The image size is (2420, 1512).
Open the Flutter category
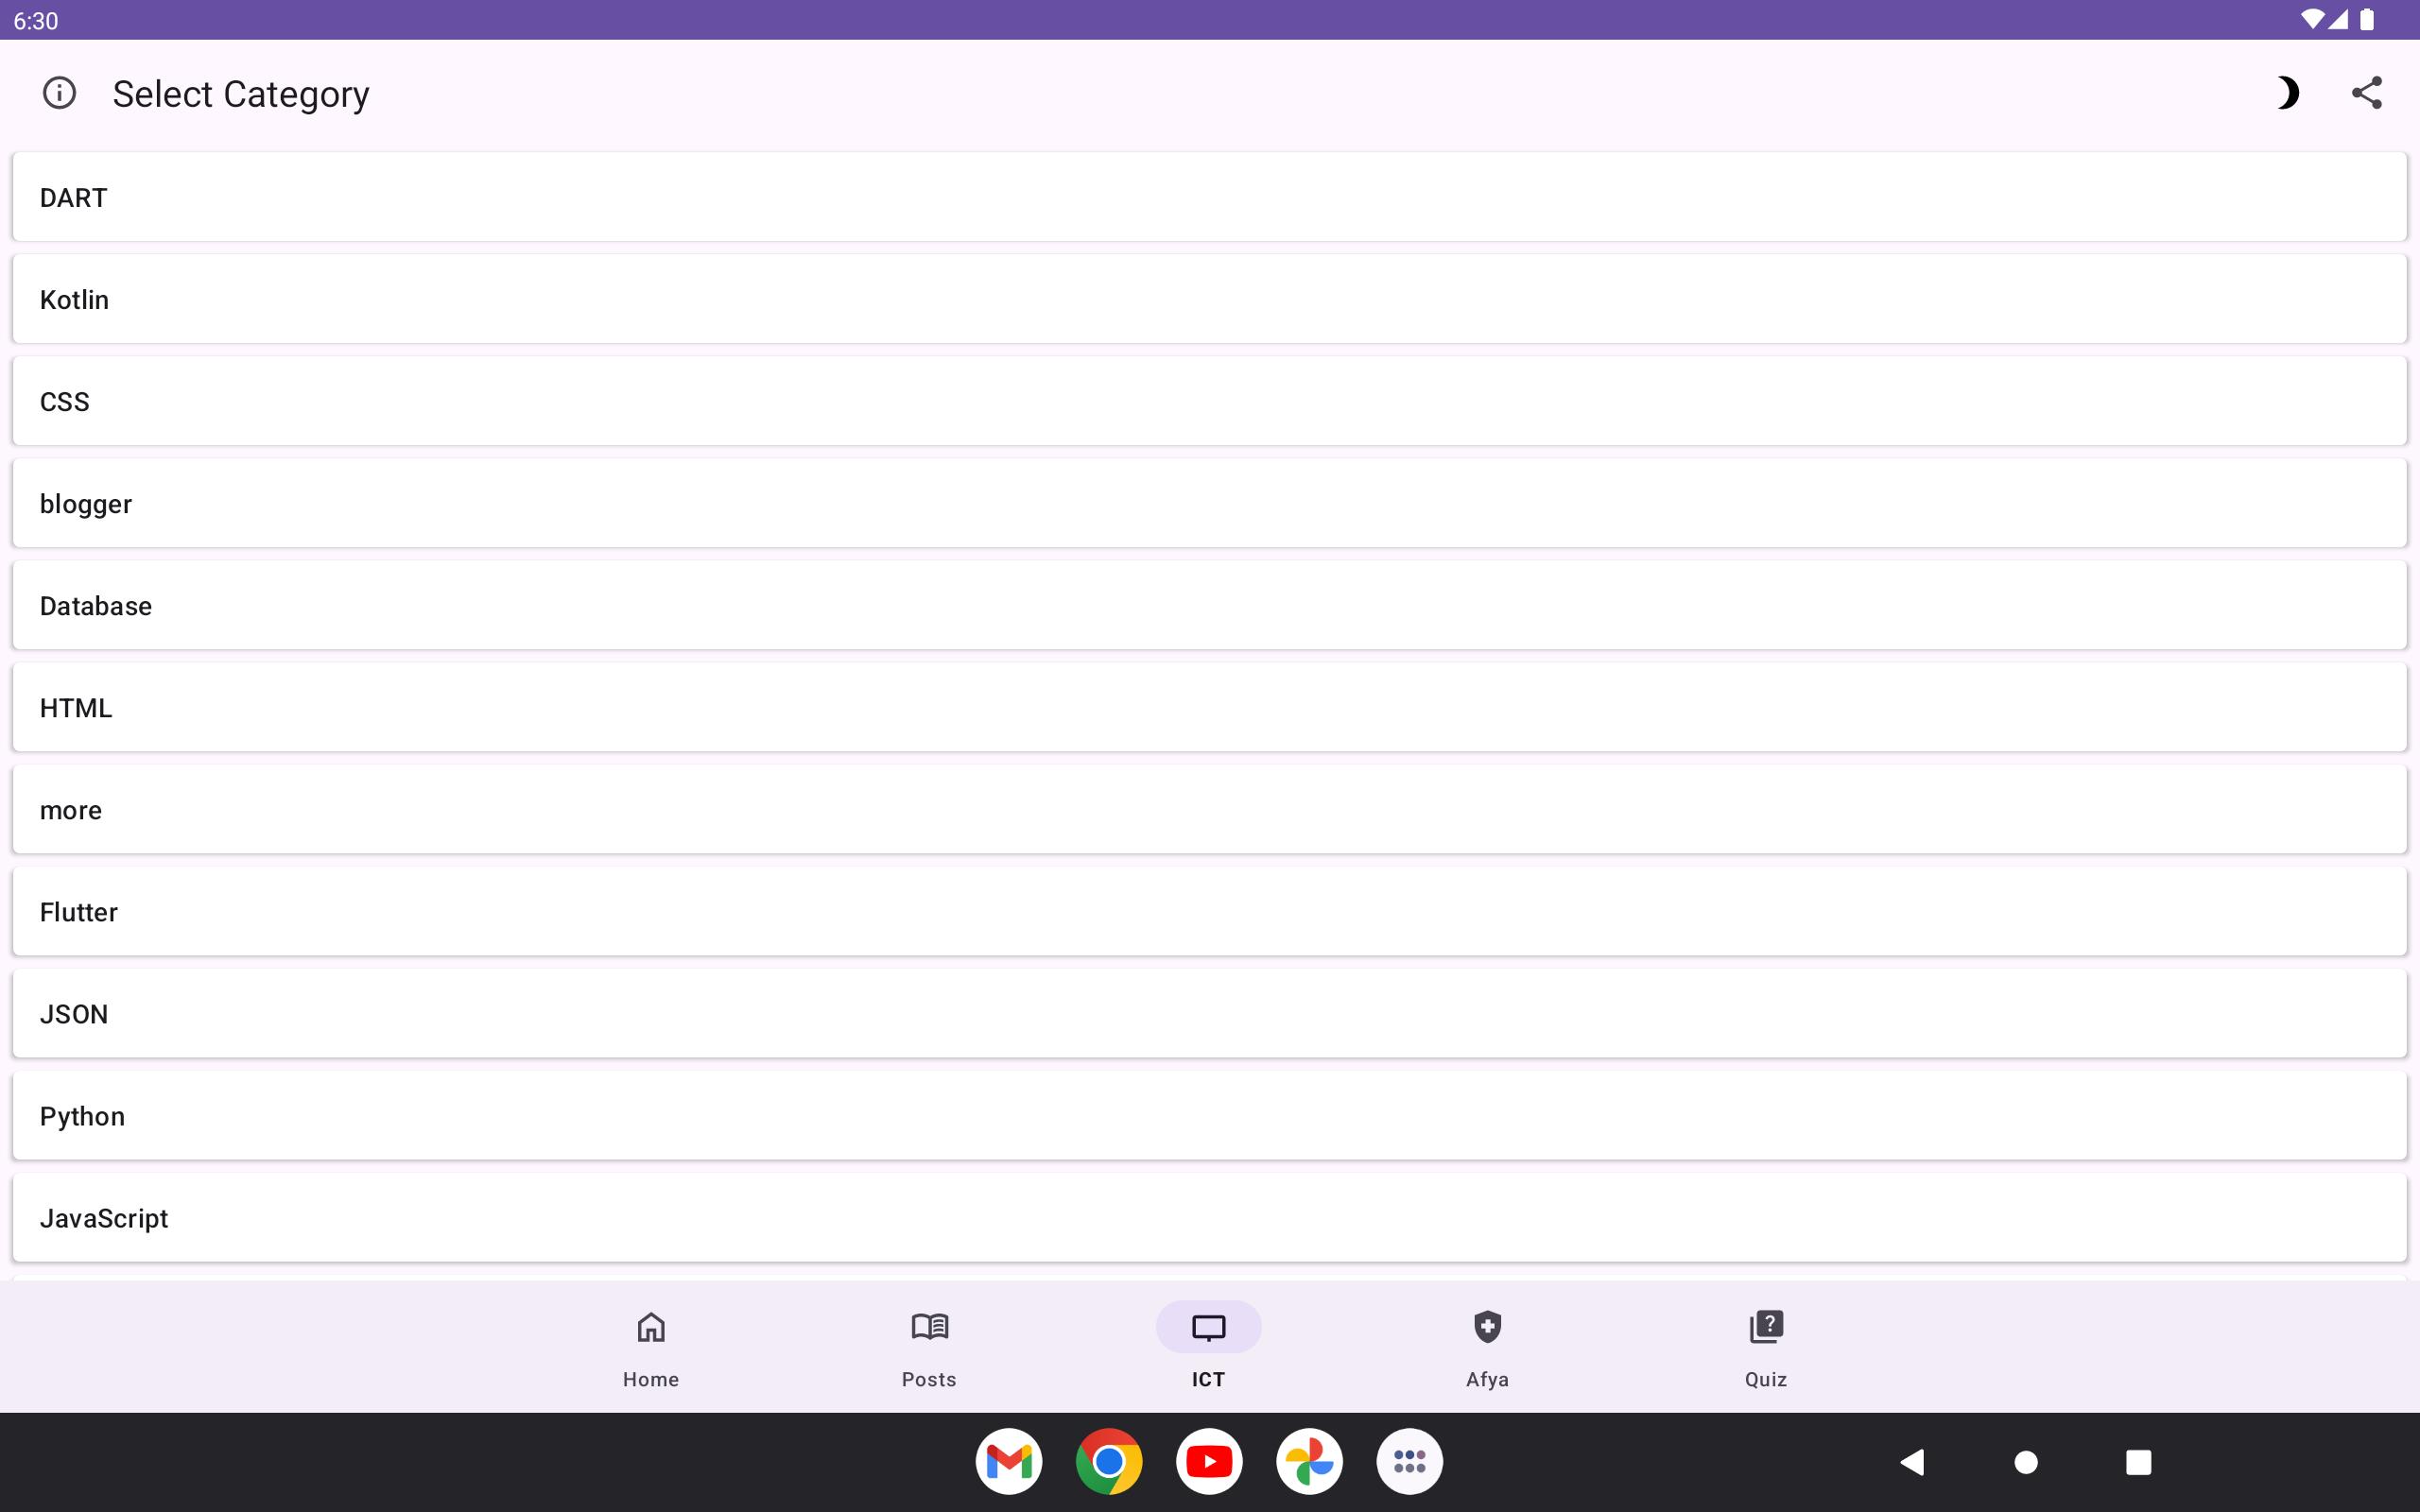1209,911
